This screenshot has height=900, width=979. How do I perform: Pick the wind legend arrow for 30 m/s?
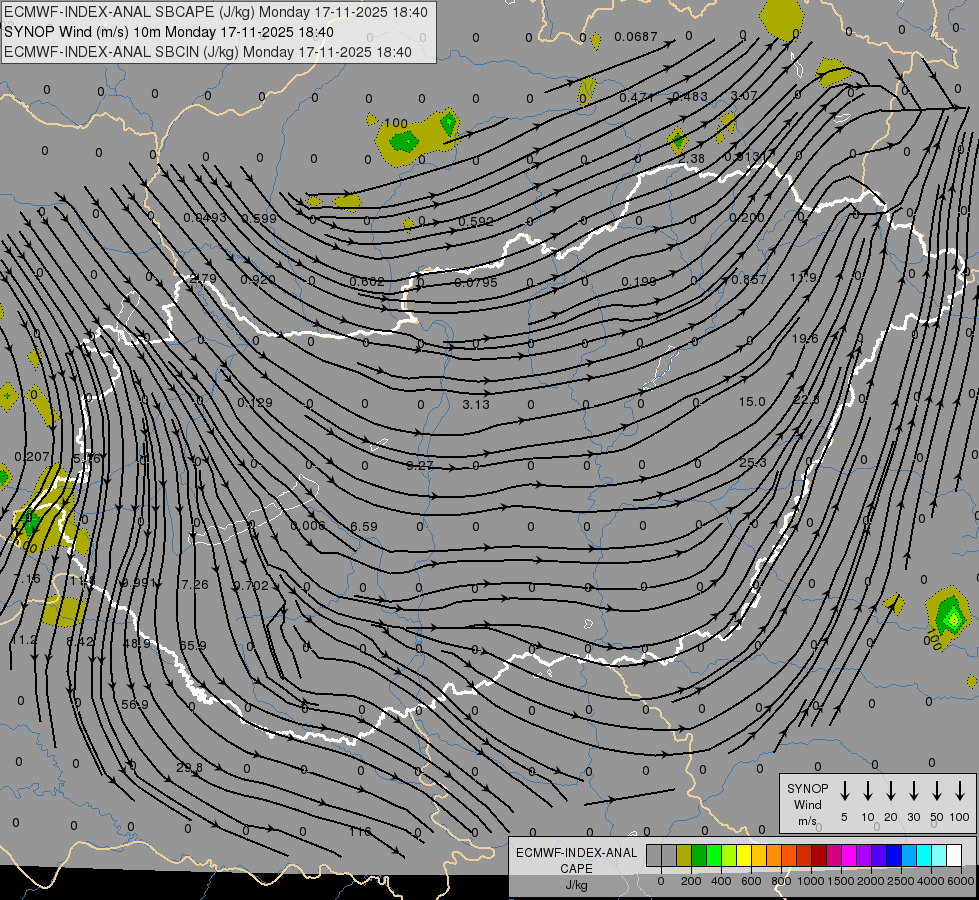(x=914, y=791)
